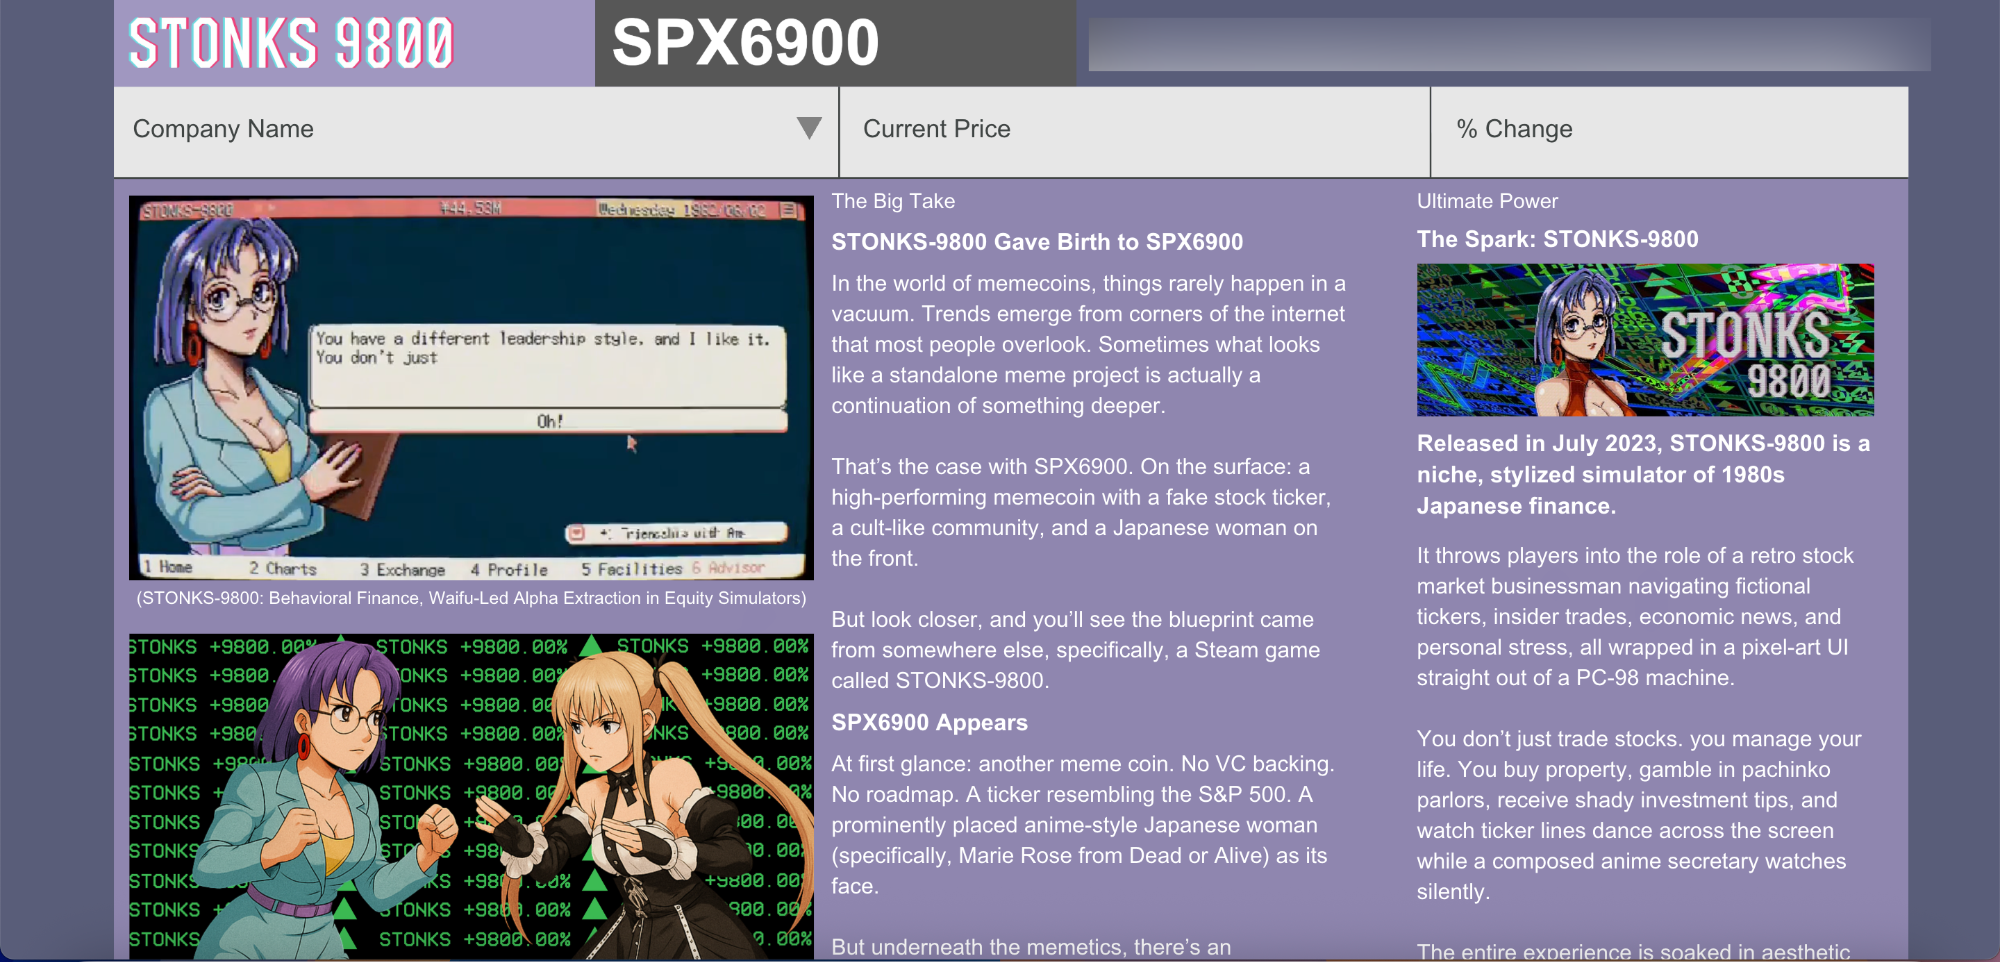The width and height of the screenshot is (2000, 962).
Task: Sort by Company Name column header
Action: (x=476, y=131)
